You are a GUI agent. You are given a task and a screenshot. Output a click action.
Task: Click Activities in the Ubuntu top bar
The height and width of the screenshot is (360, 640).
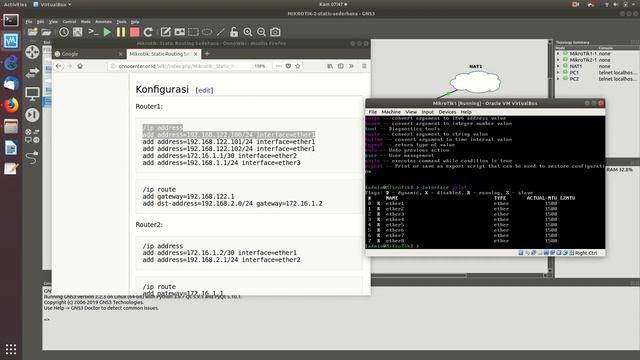tap(15, 4)
